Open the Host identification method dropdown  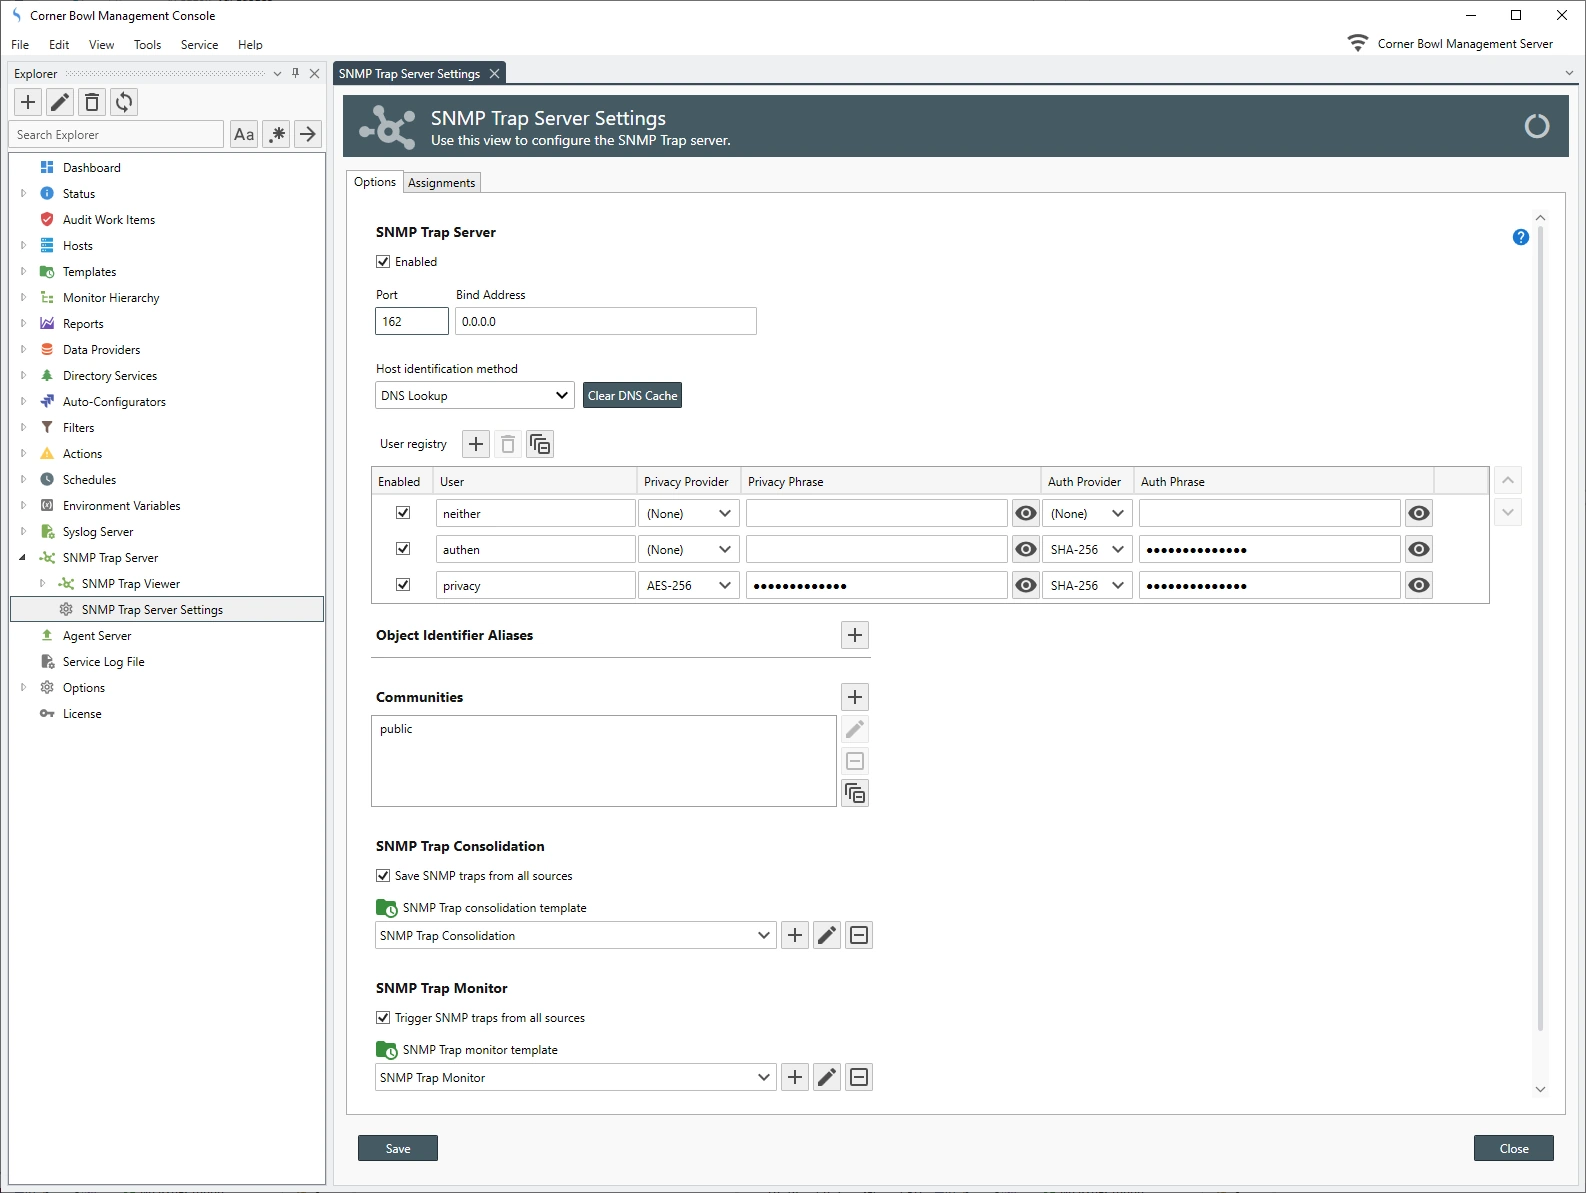[475, 396]
